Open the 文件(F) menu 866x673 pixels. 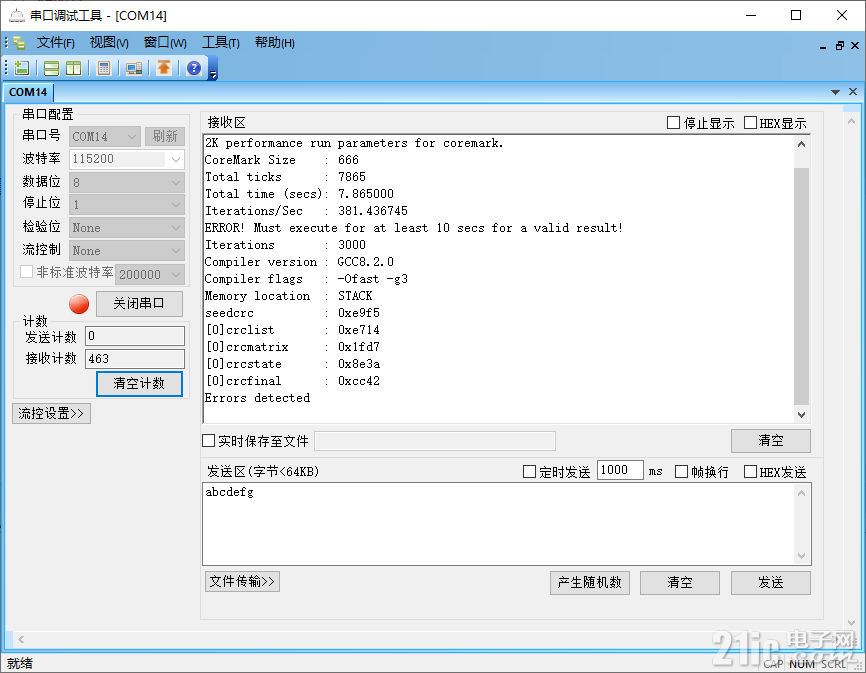tap(55, 43)
